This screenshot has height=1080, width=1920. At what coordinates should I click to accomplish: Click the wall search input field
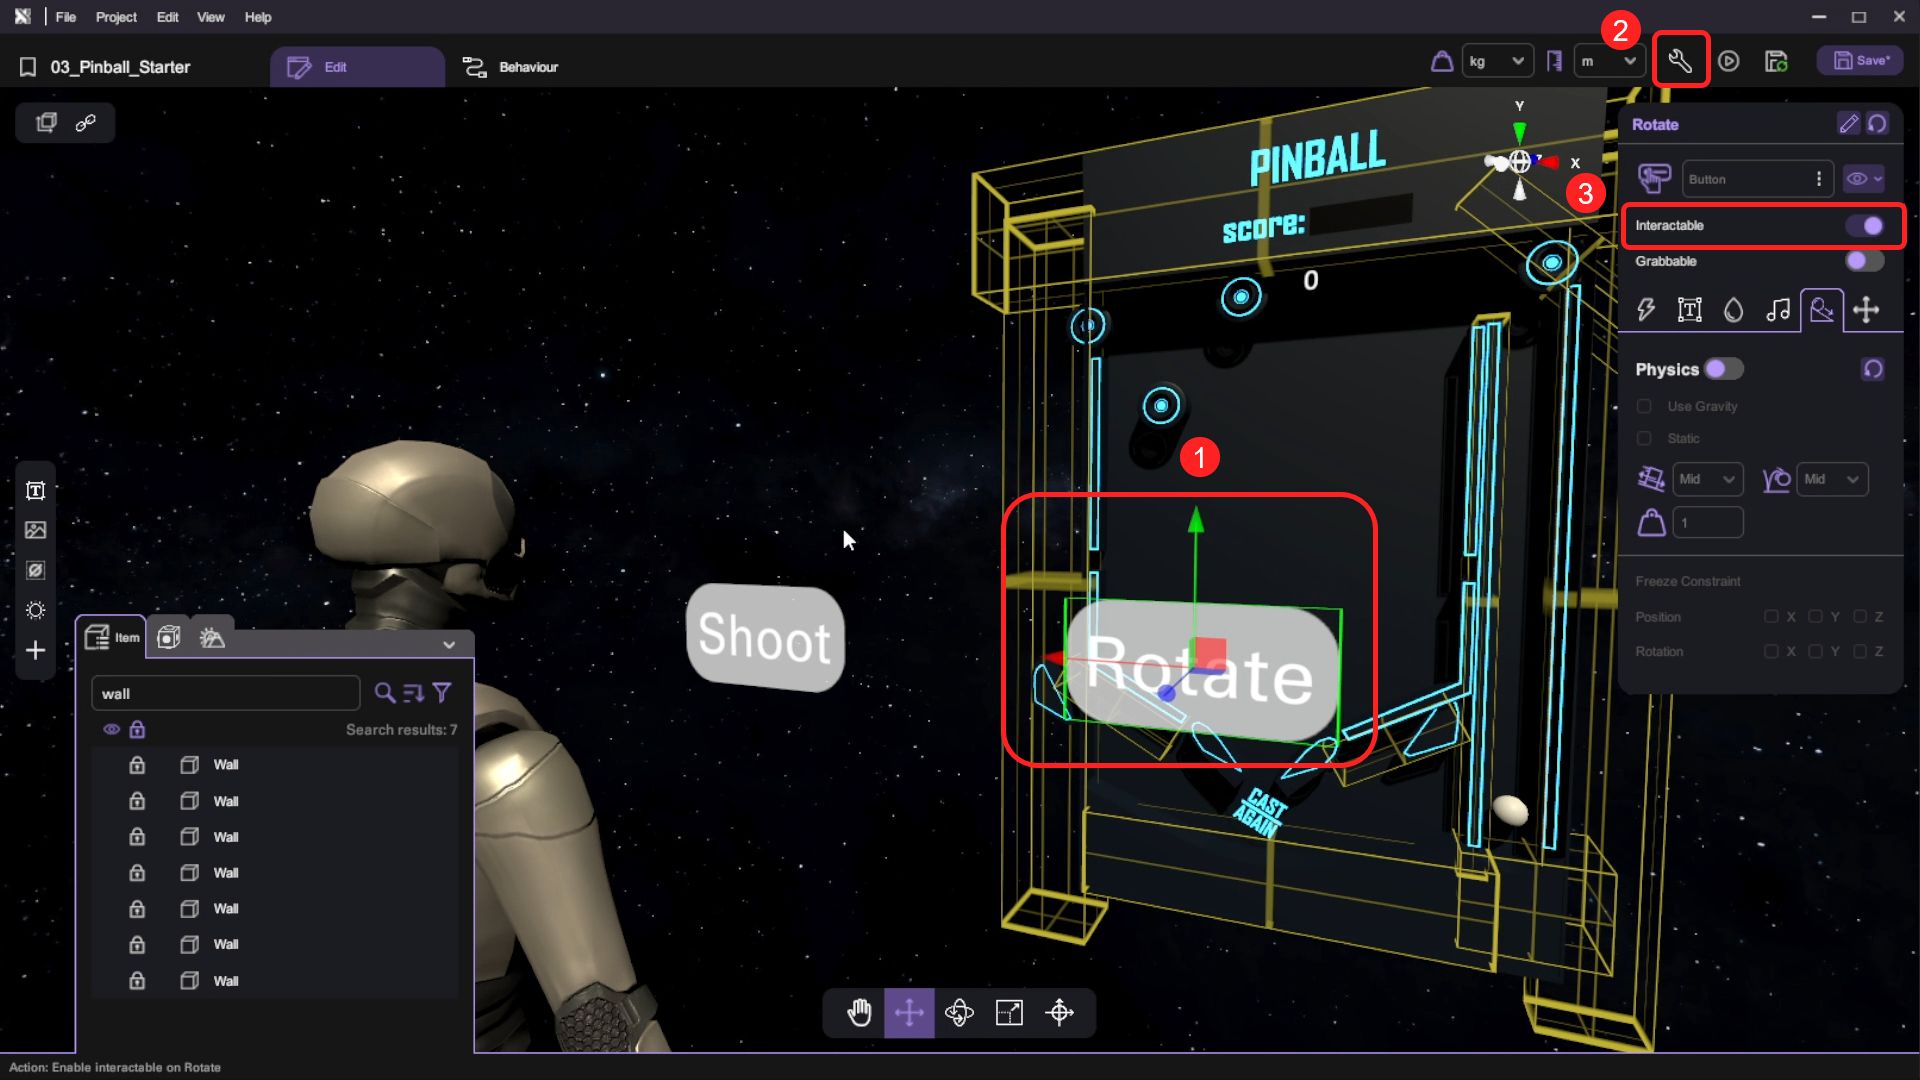pos(226,694)
